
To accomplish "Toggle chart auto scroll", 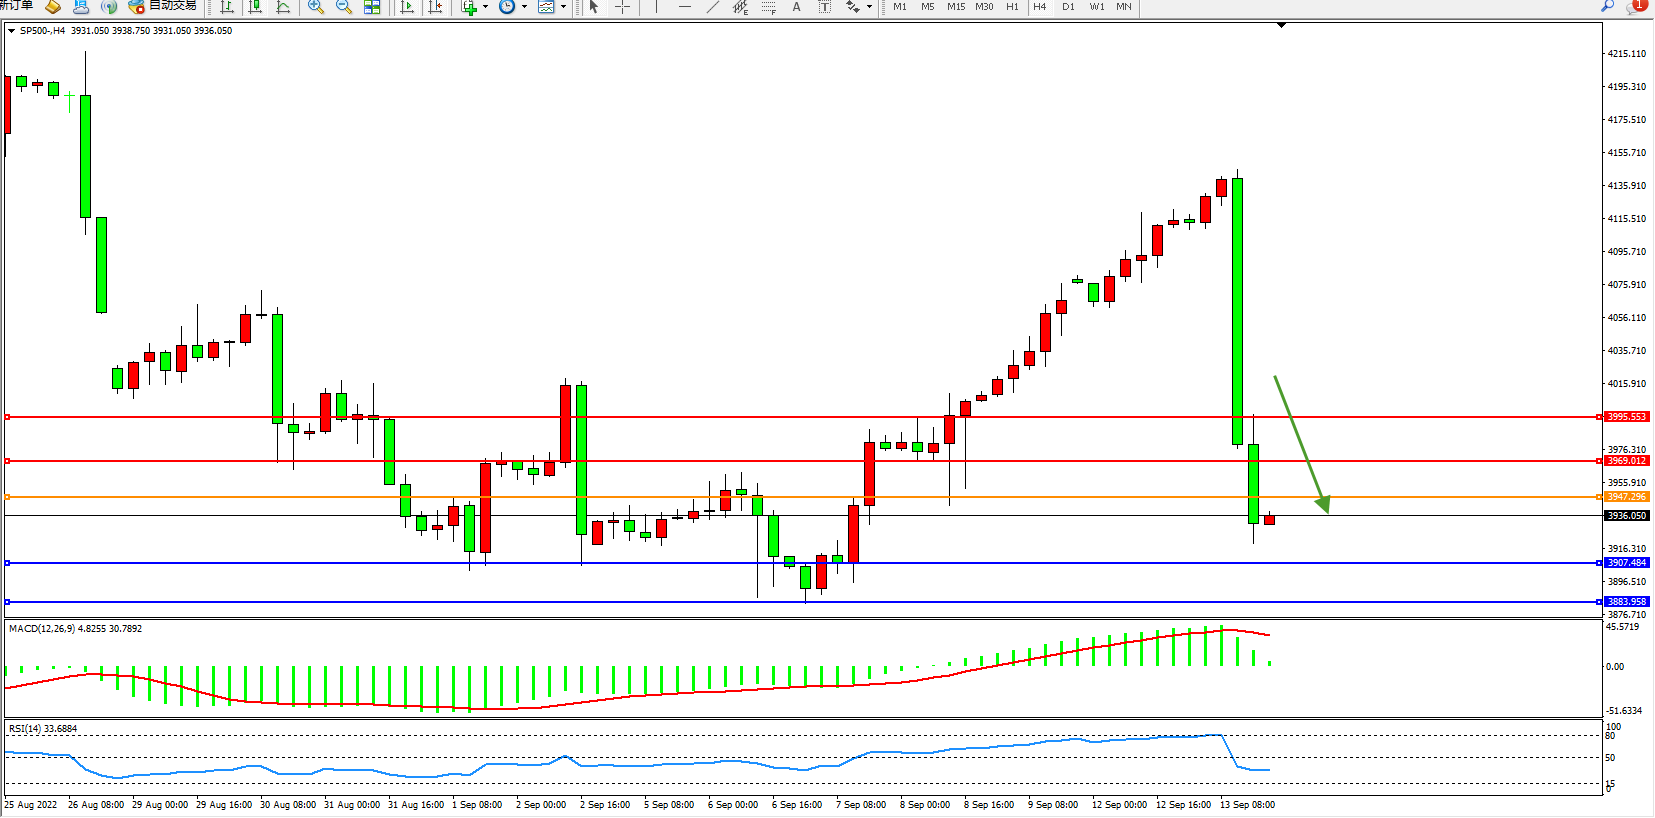I will [x=407, y=7].
